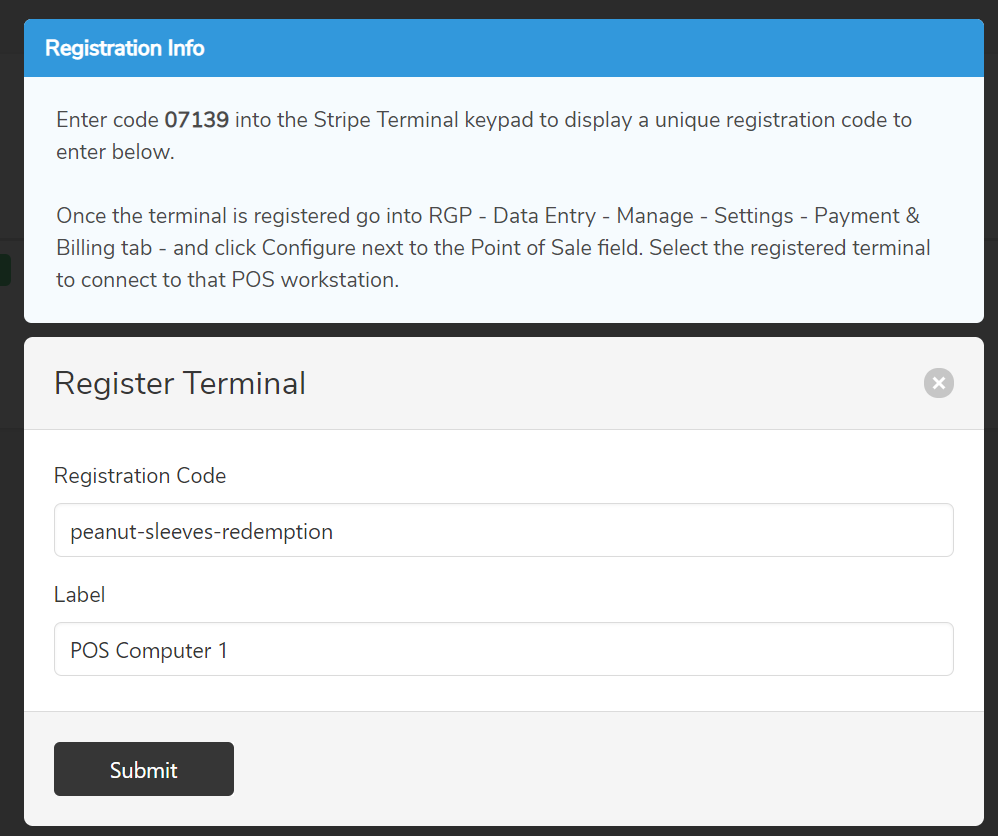Click the Register Terminal heading
The image size is (998, 836).
(x=180, y=383)
